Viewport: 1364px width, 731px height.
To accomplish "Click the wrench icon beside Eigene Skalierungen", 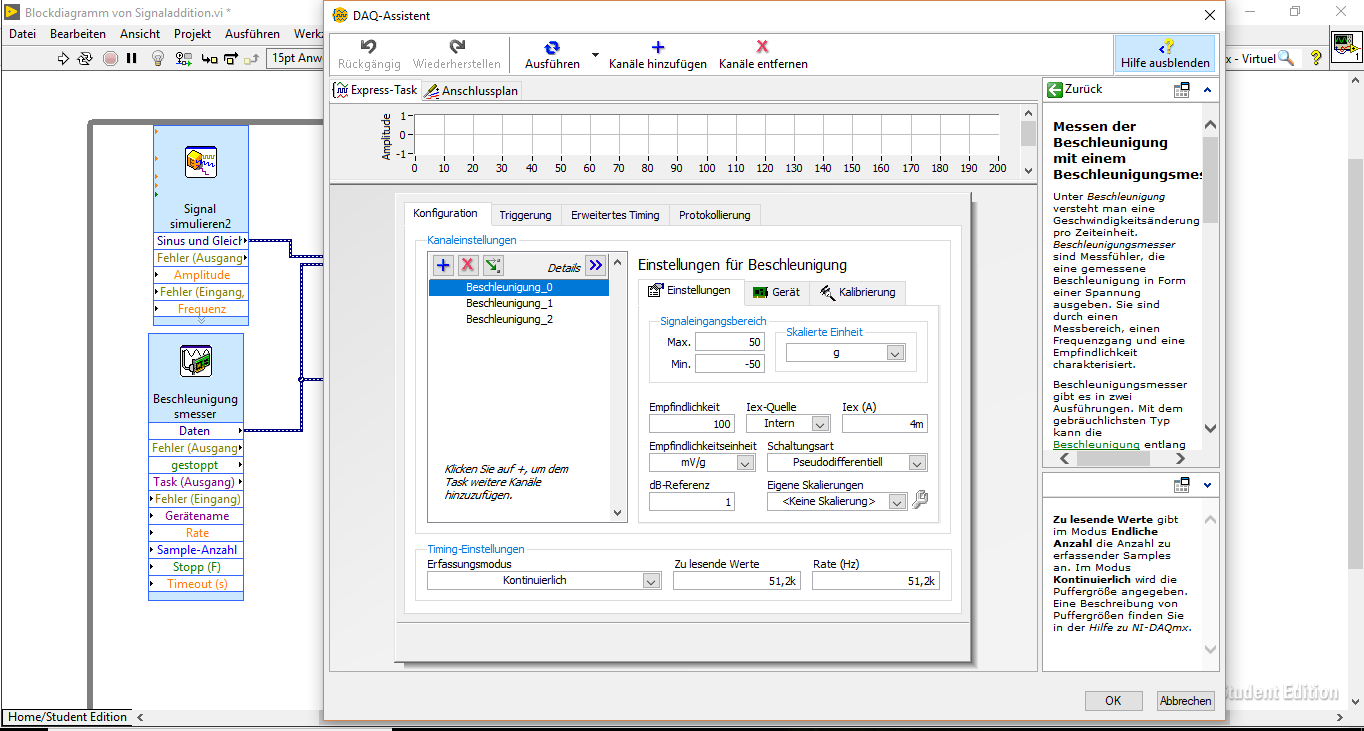I will tap(920, 500).
